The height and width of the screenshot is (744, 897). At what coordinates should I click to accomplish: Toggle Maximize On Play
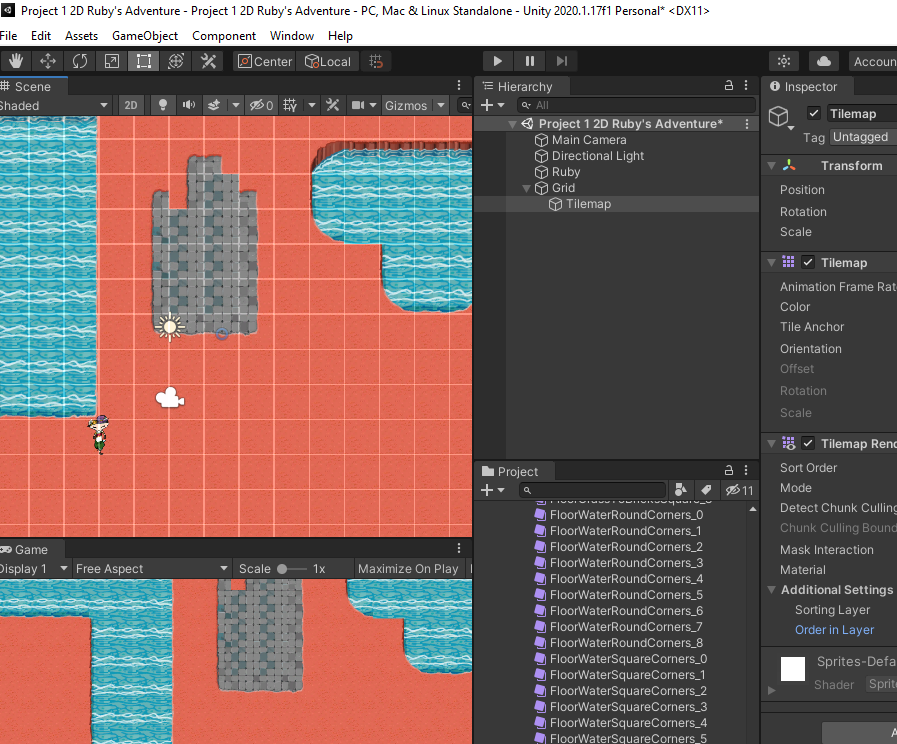coord(408,568)
